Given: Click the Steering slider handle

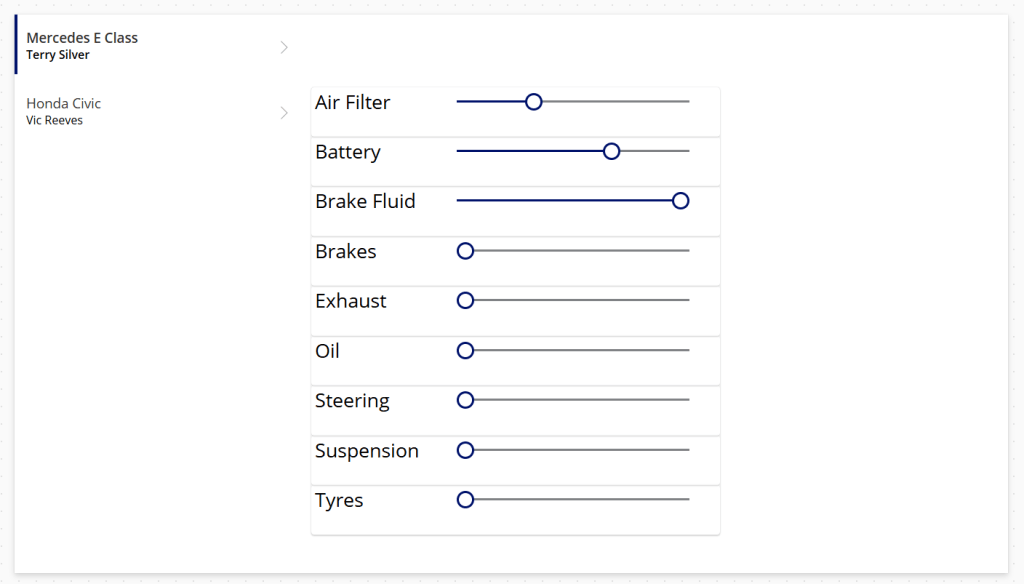Looking at the screenshot, I should tap(465, 400).
